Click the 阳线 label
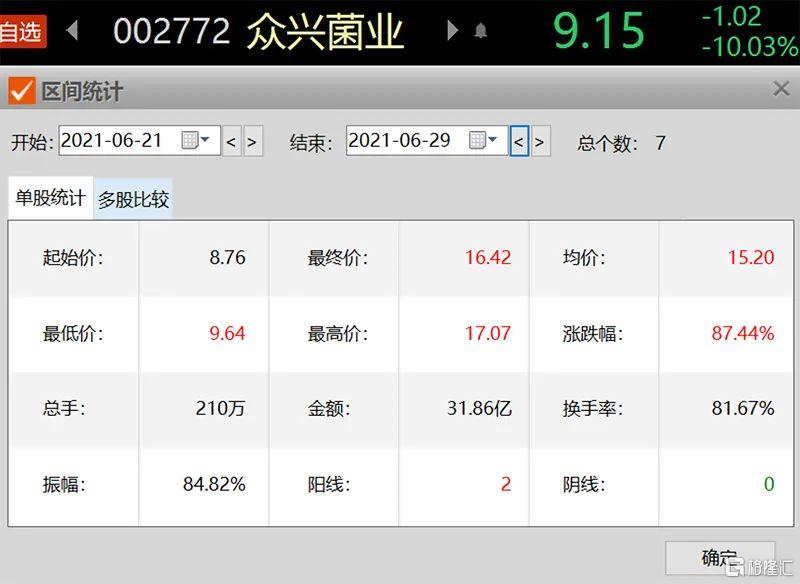The width and height of the screenshot is (800, 584). coord(329,484)
